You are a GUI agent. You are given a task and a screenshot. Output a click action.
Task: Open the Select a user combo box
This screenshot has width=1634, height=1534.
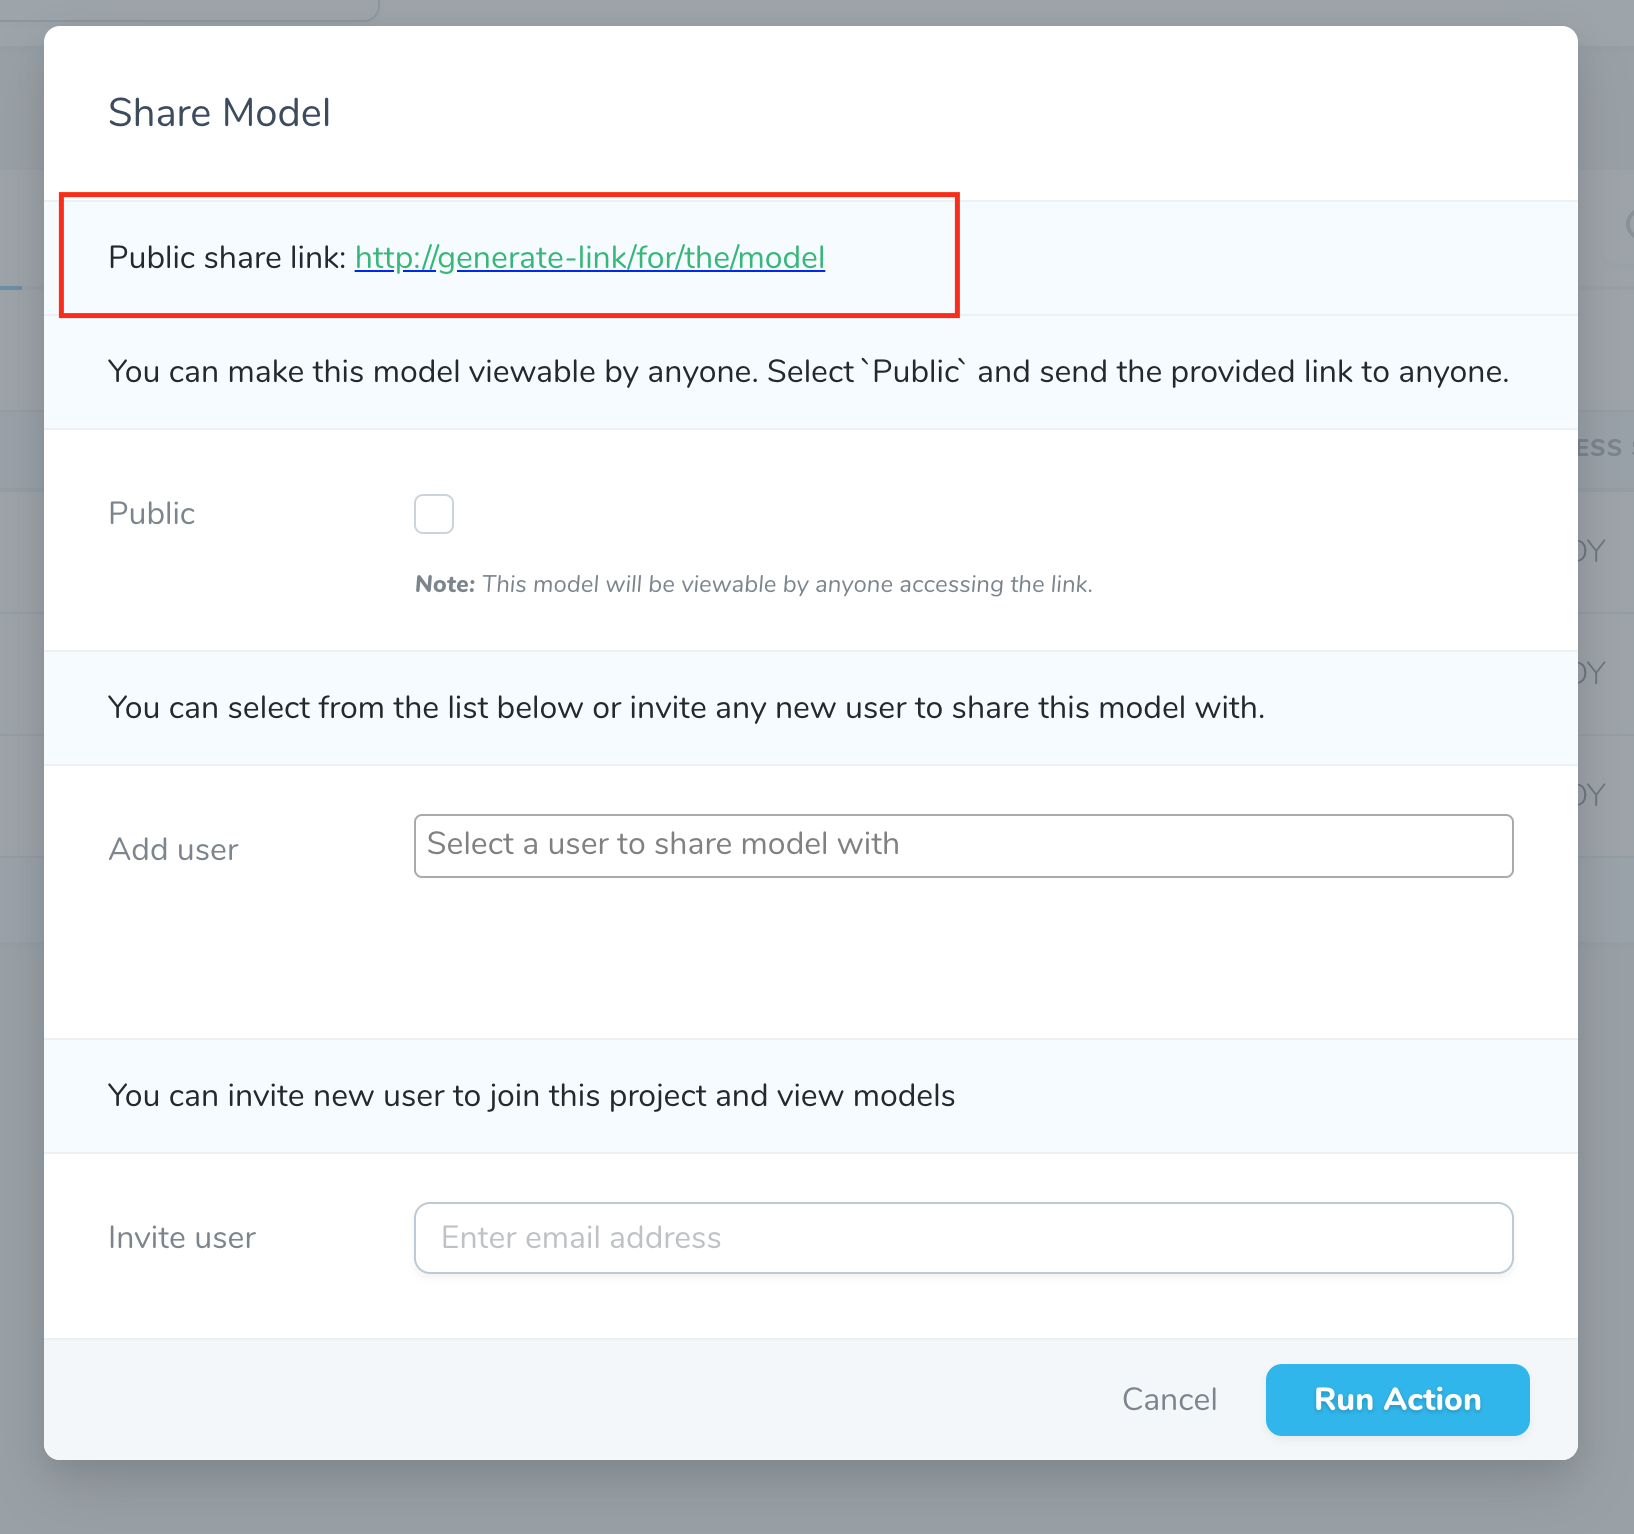[963, 845]
